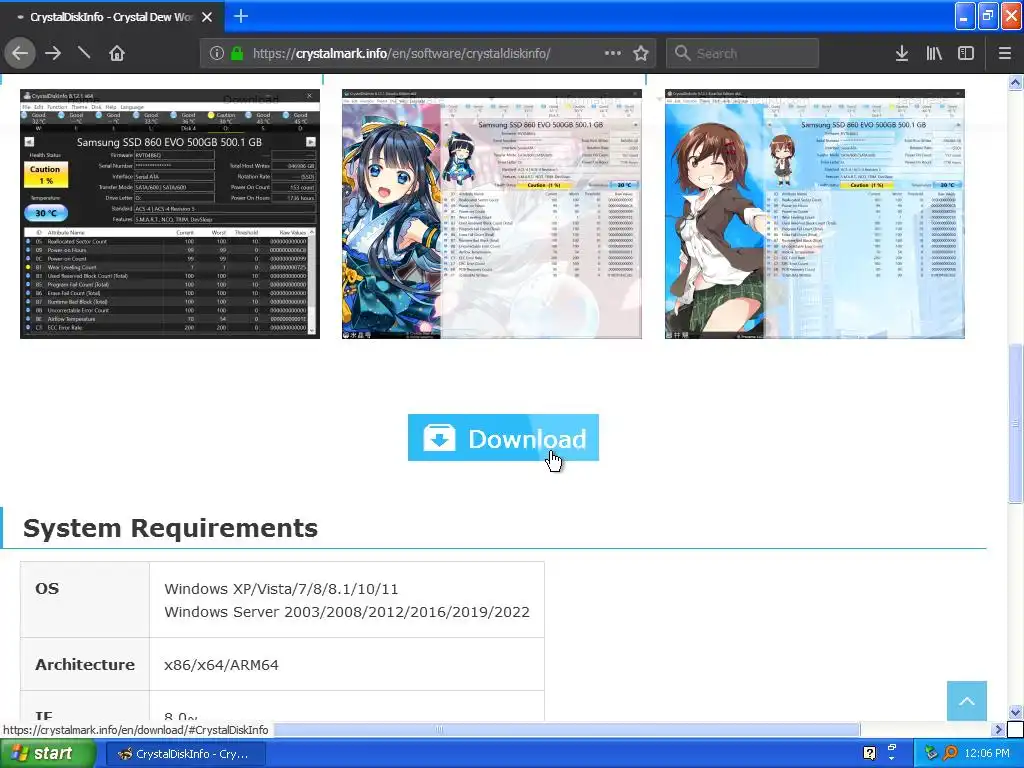Click the reload/stop icon in toolbar

[84, 53]
